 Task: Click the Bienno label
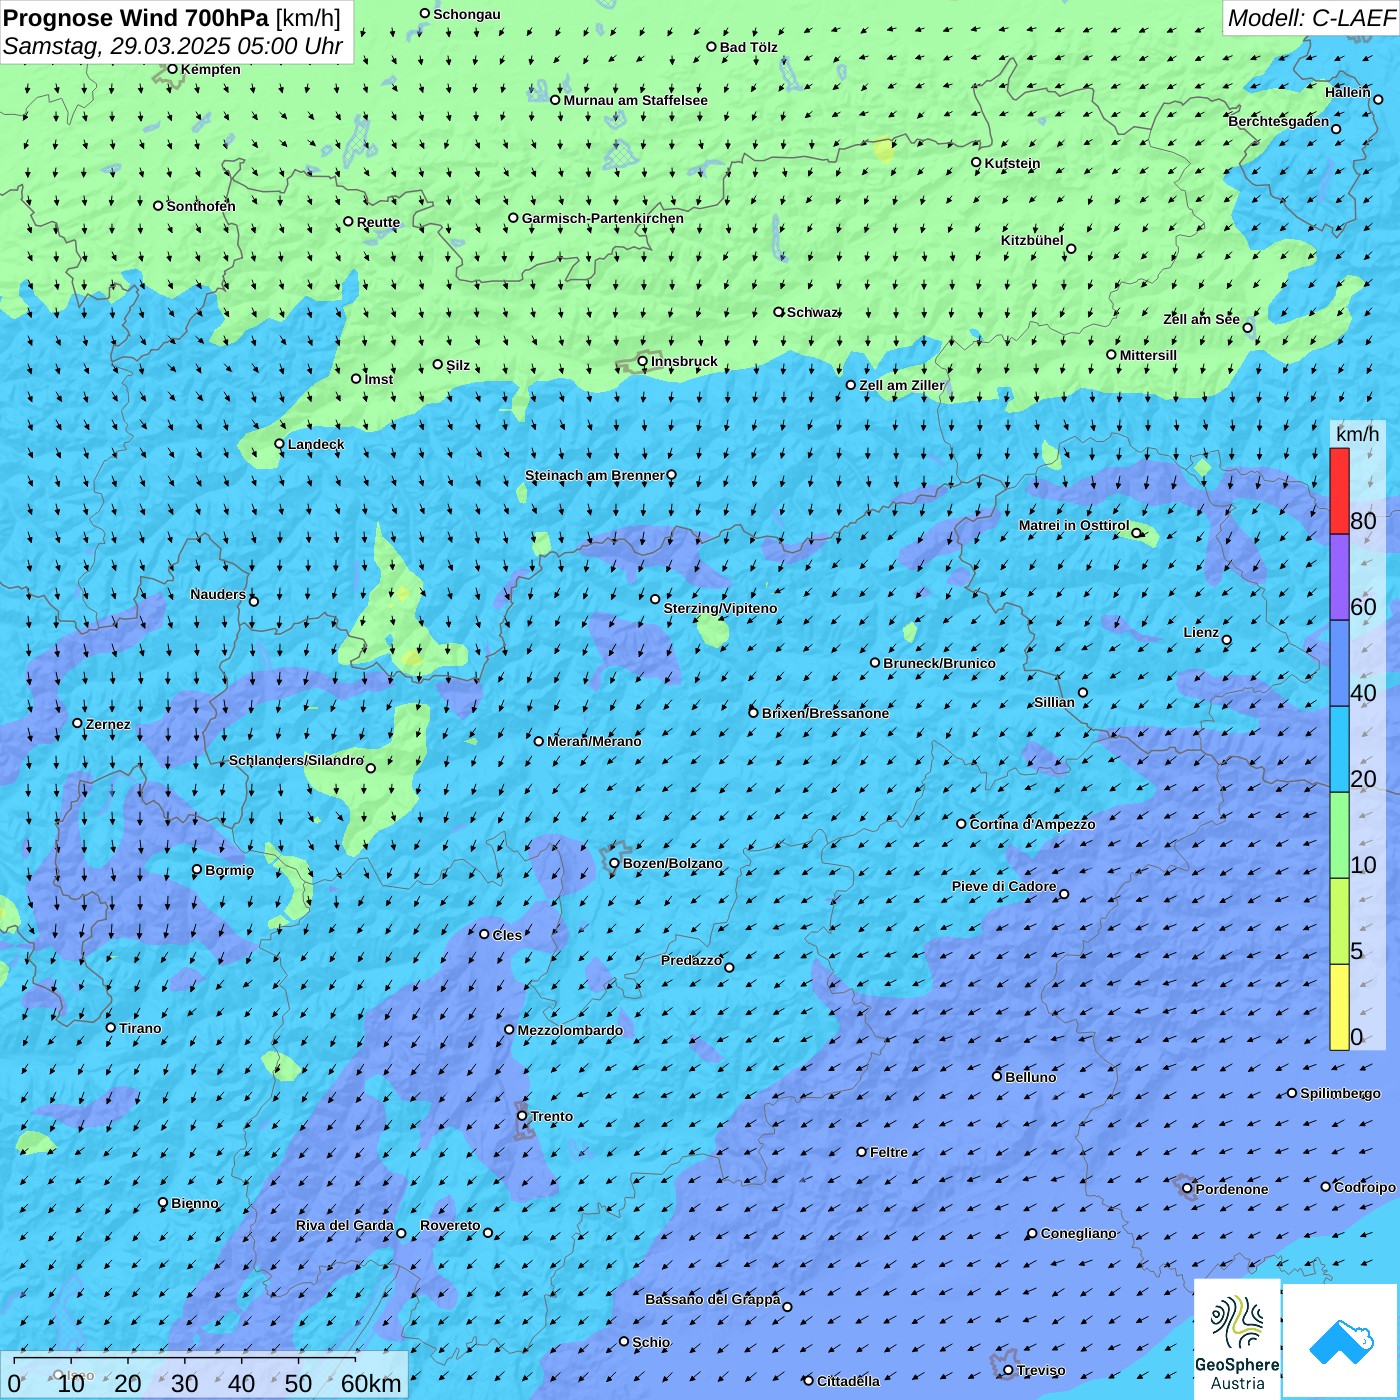point(195,1203)
